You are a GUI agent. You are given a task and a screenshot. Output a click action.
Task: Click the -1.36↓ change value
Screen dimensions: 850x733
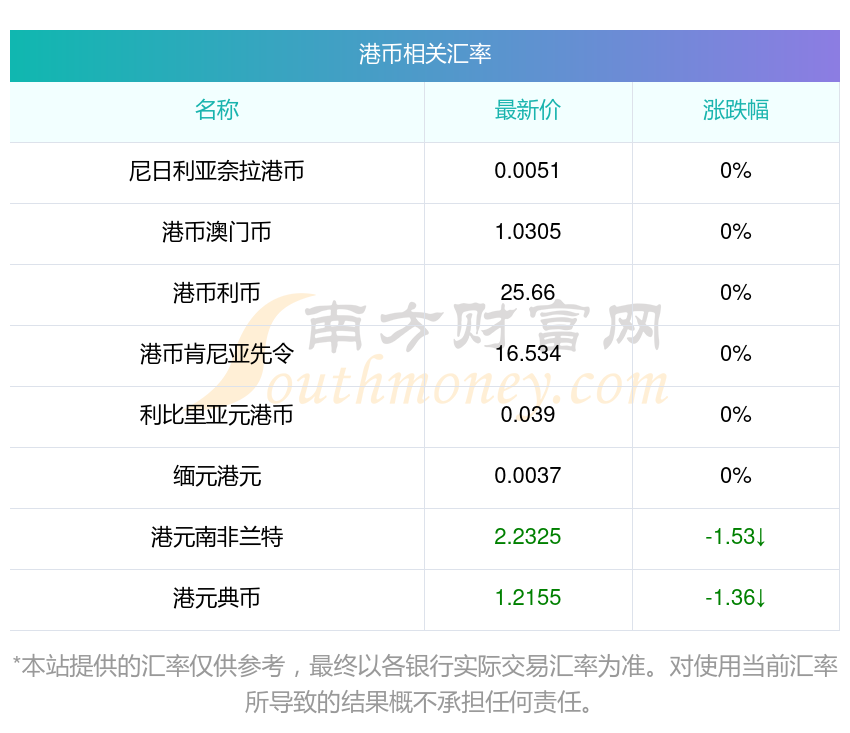click(736, 598)
